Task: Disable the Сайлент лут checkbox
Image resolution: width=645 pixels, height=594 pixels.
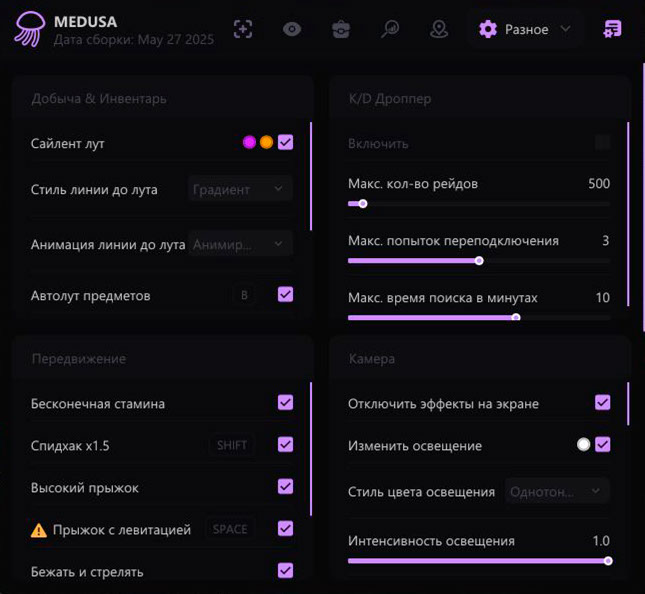Action: (286, 142)
